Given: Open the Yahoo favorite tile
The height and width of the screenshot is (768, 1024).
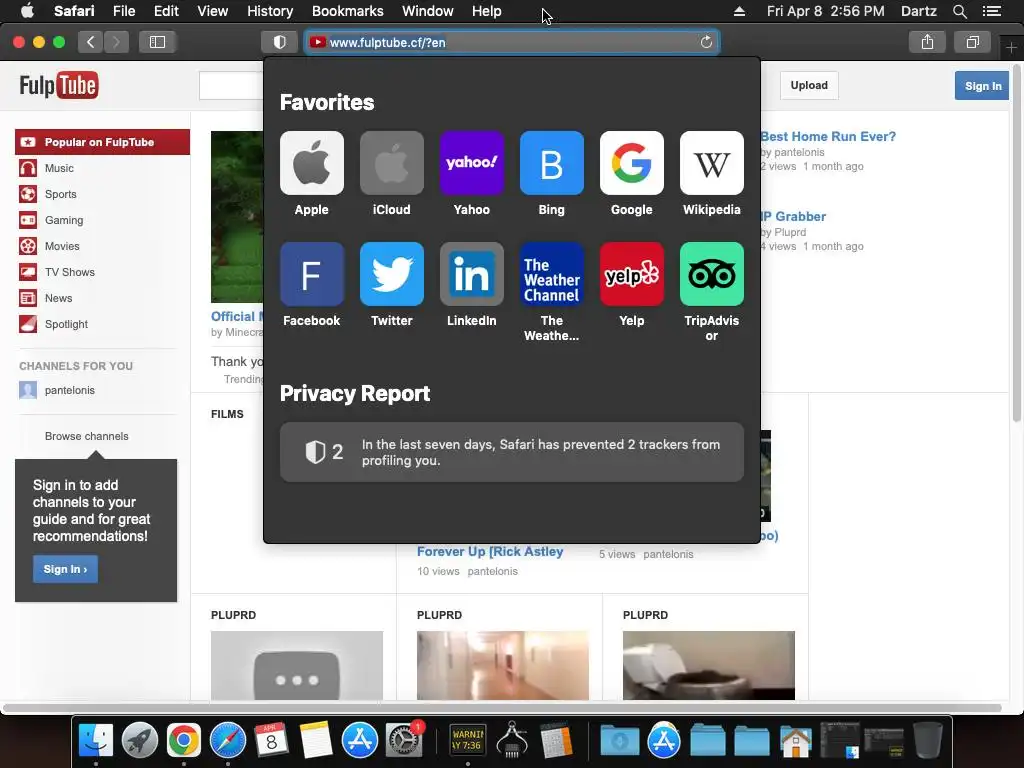Looking at the screenshot, I should point(472,163).
